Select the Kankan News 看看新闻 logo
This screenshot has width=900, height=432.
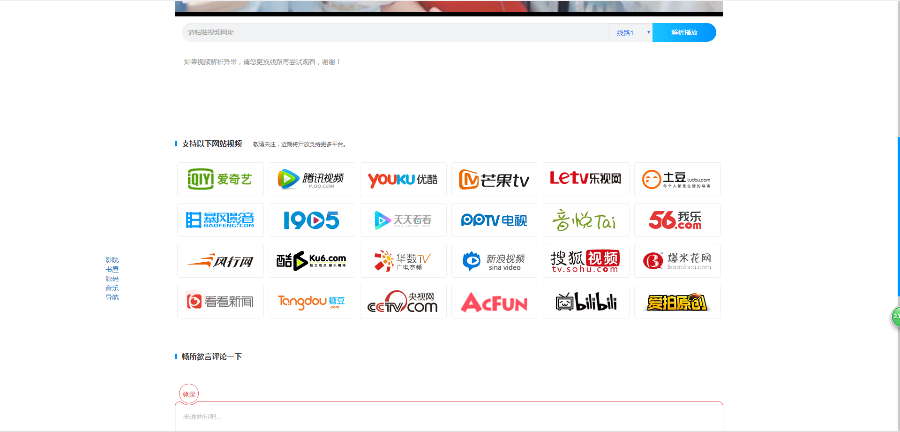tap(220, 302)
